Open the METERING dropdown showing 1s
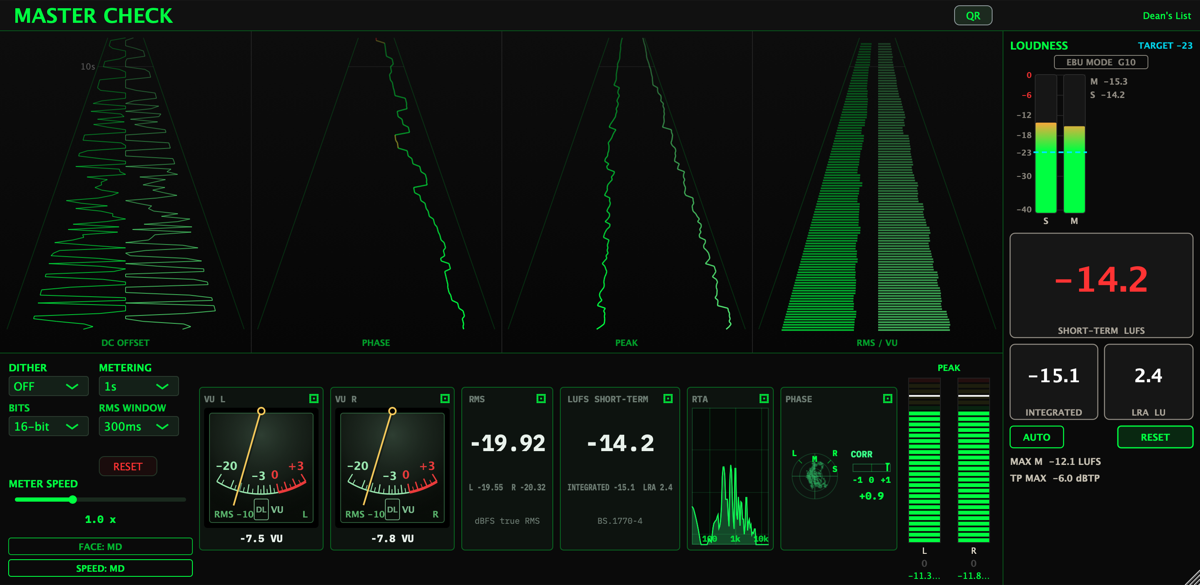The height and width of the screenshot is (585, 1200). click(x=138, y=386)
